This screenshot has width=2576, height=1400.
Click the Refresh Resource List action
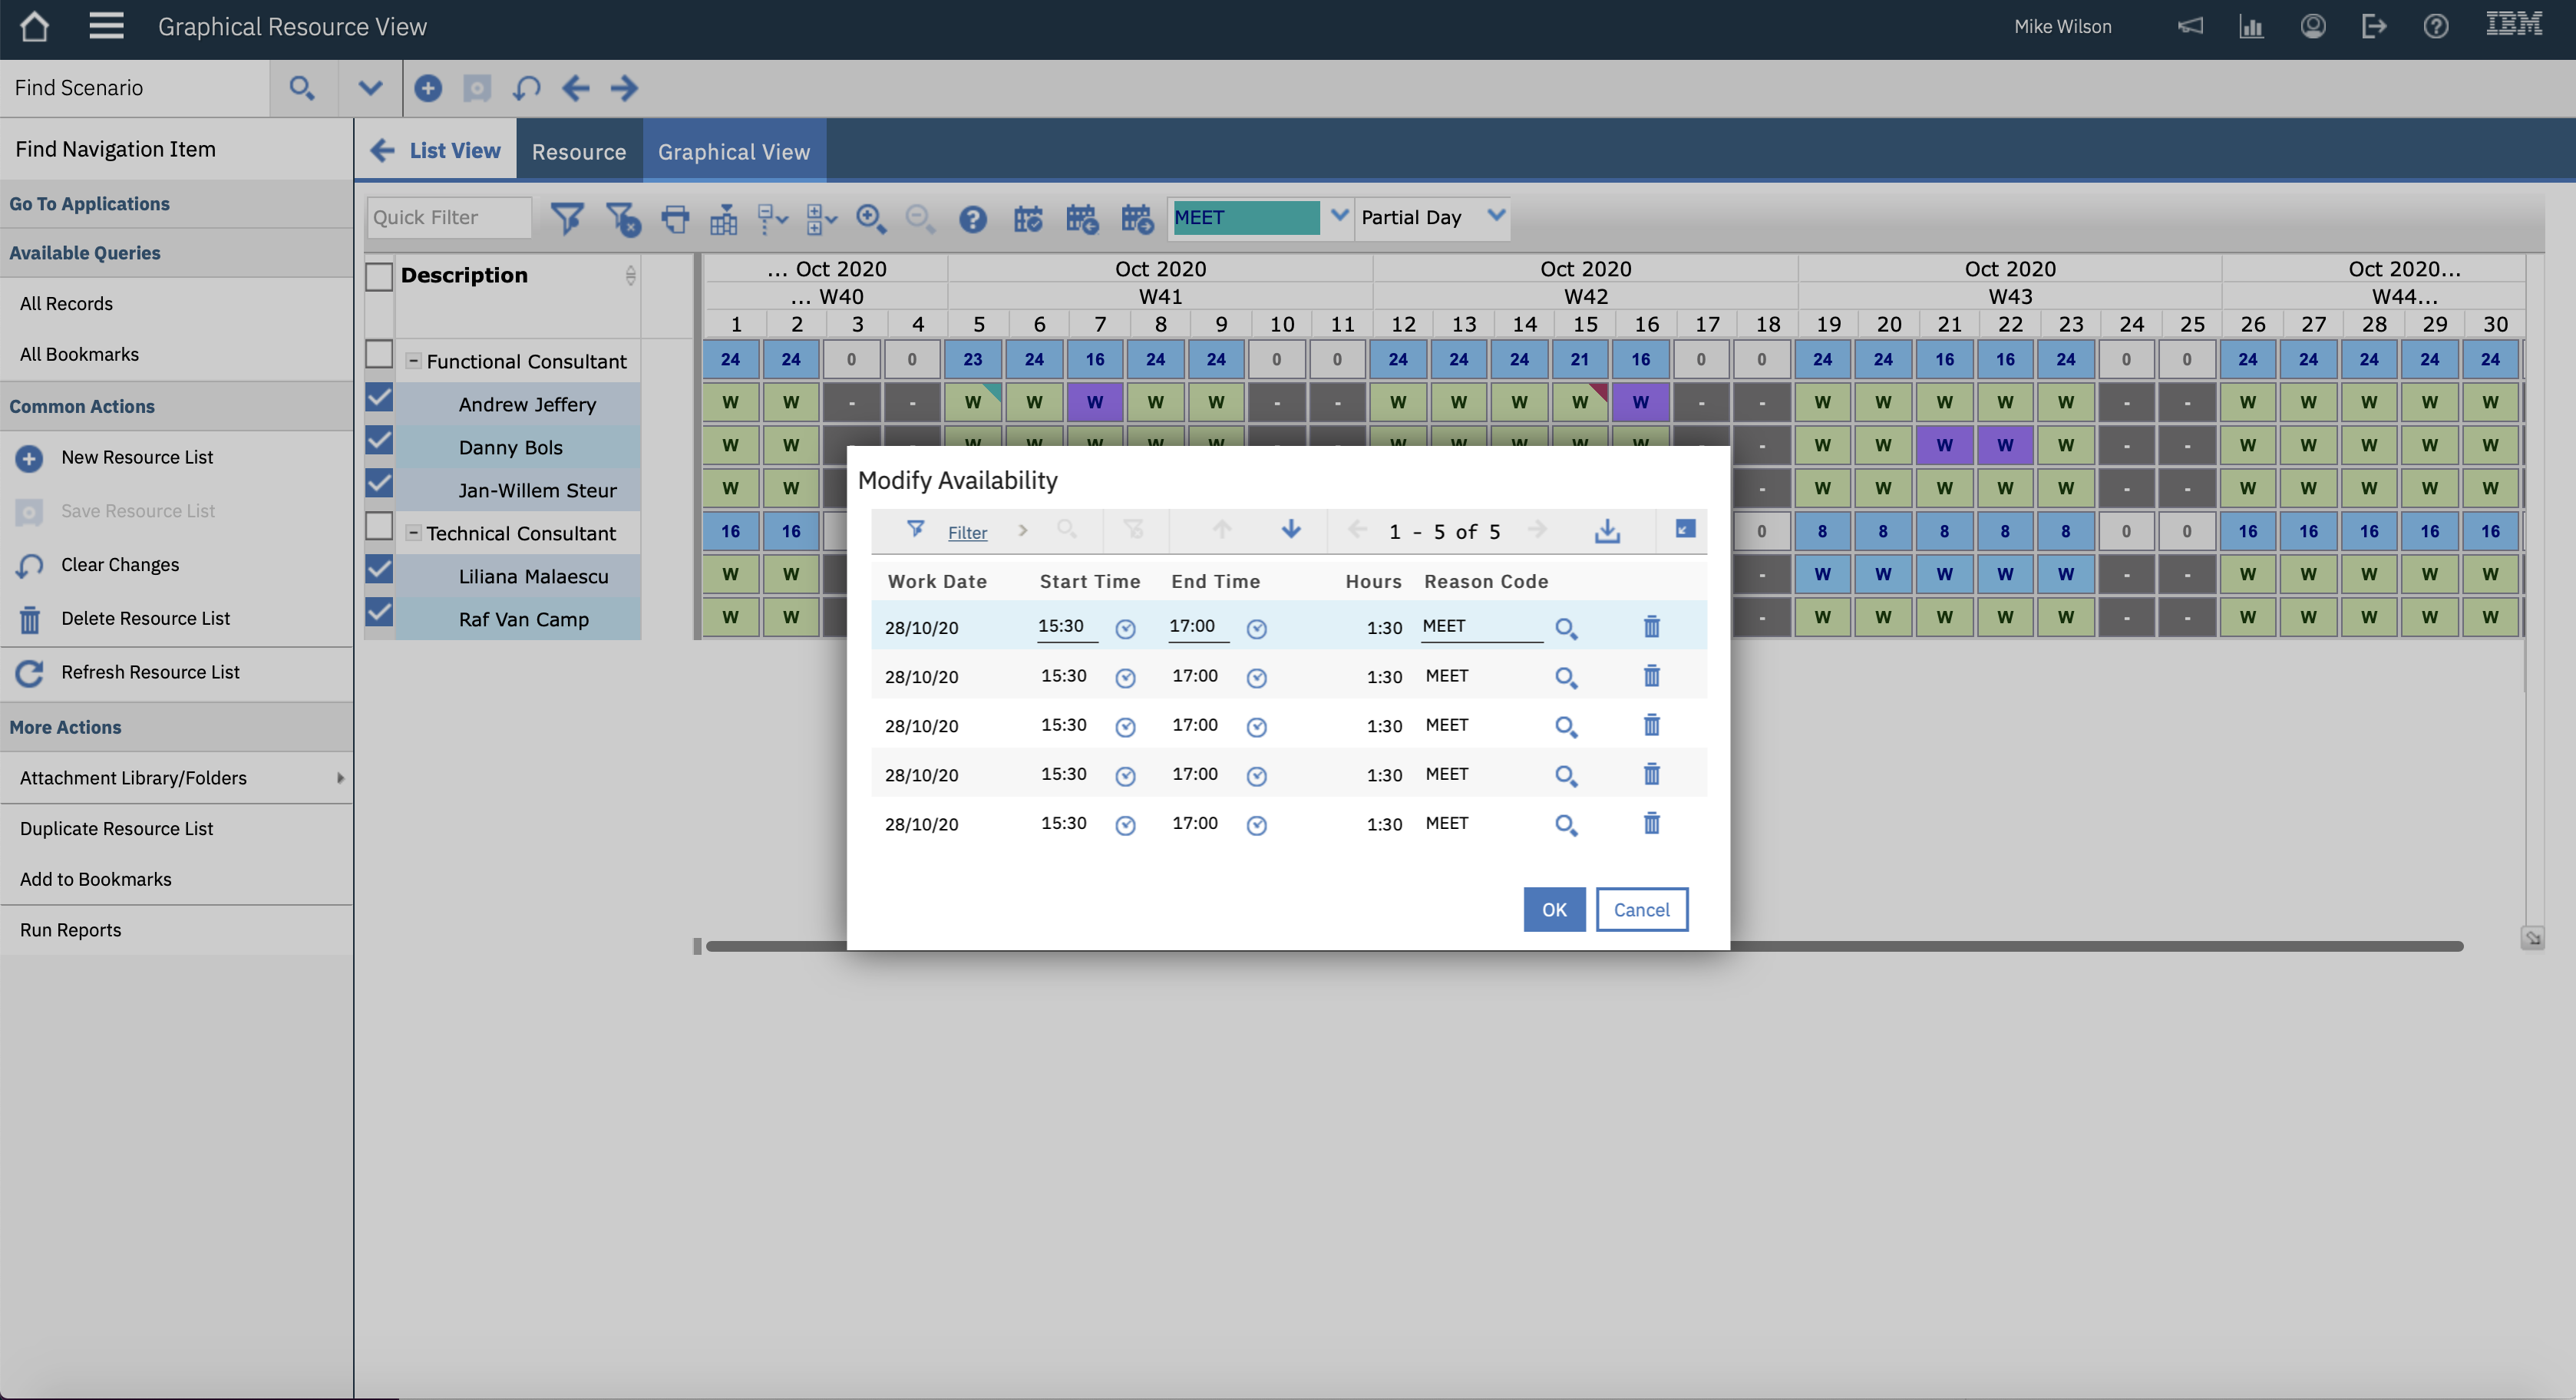point(149,672)
